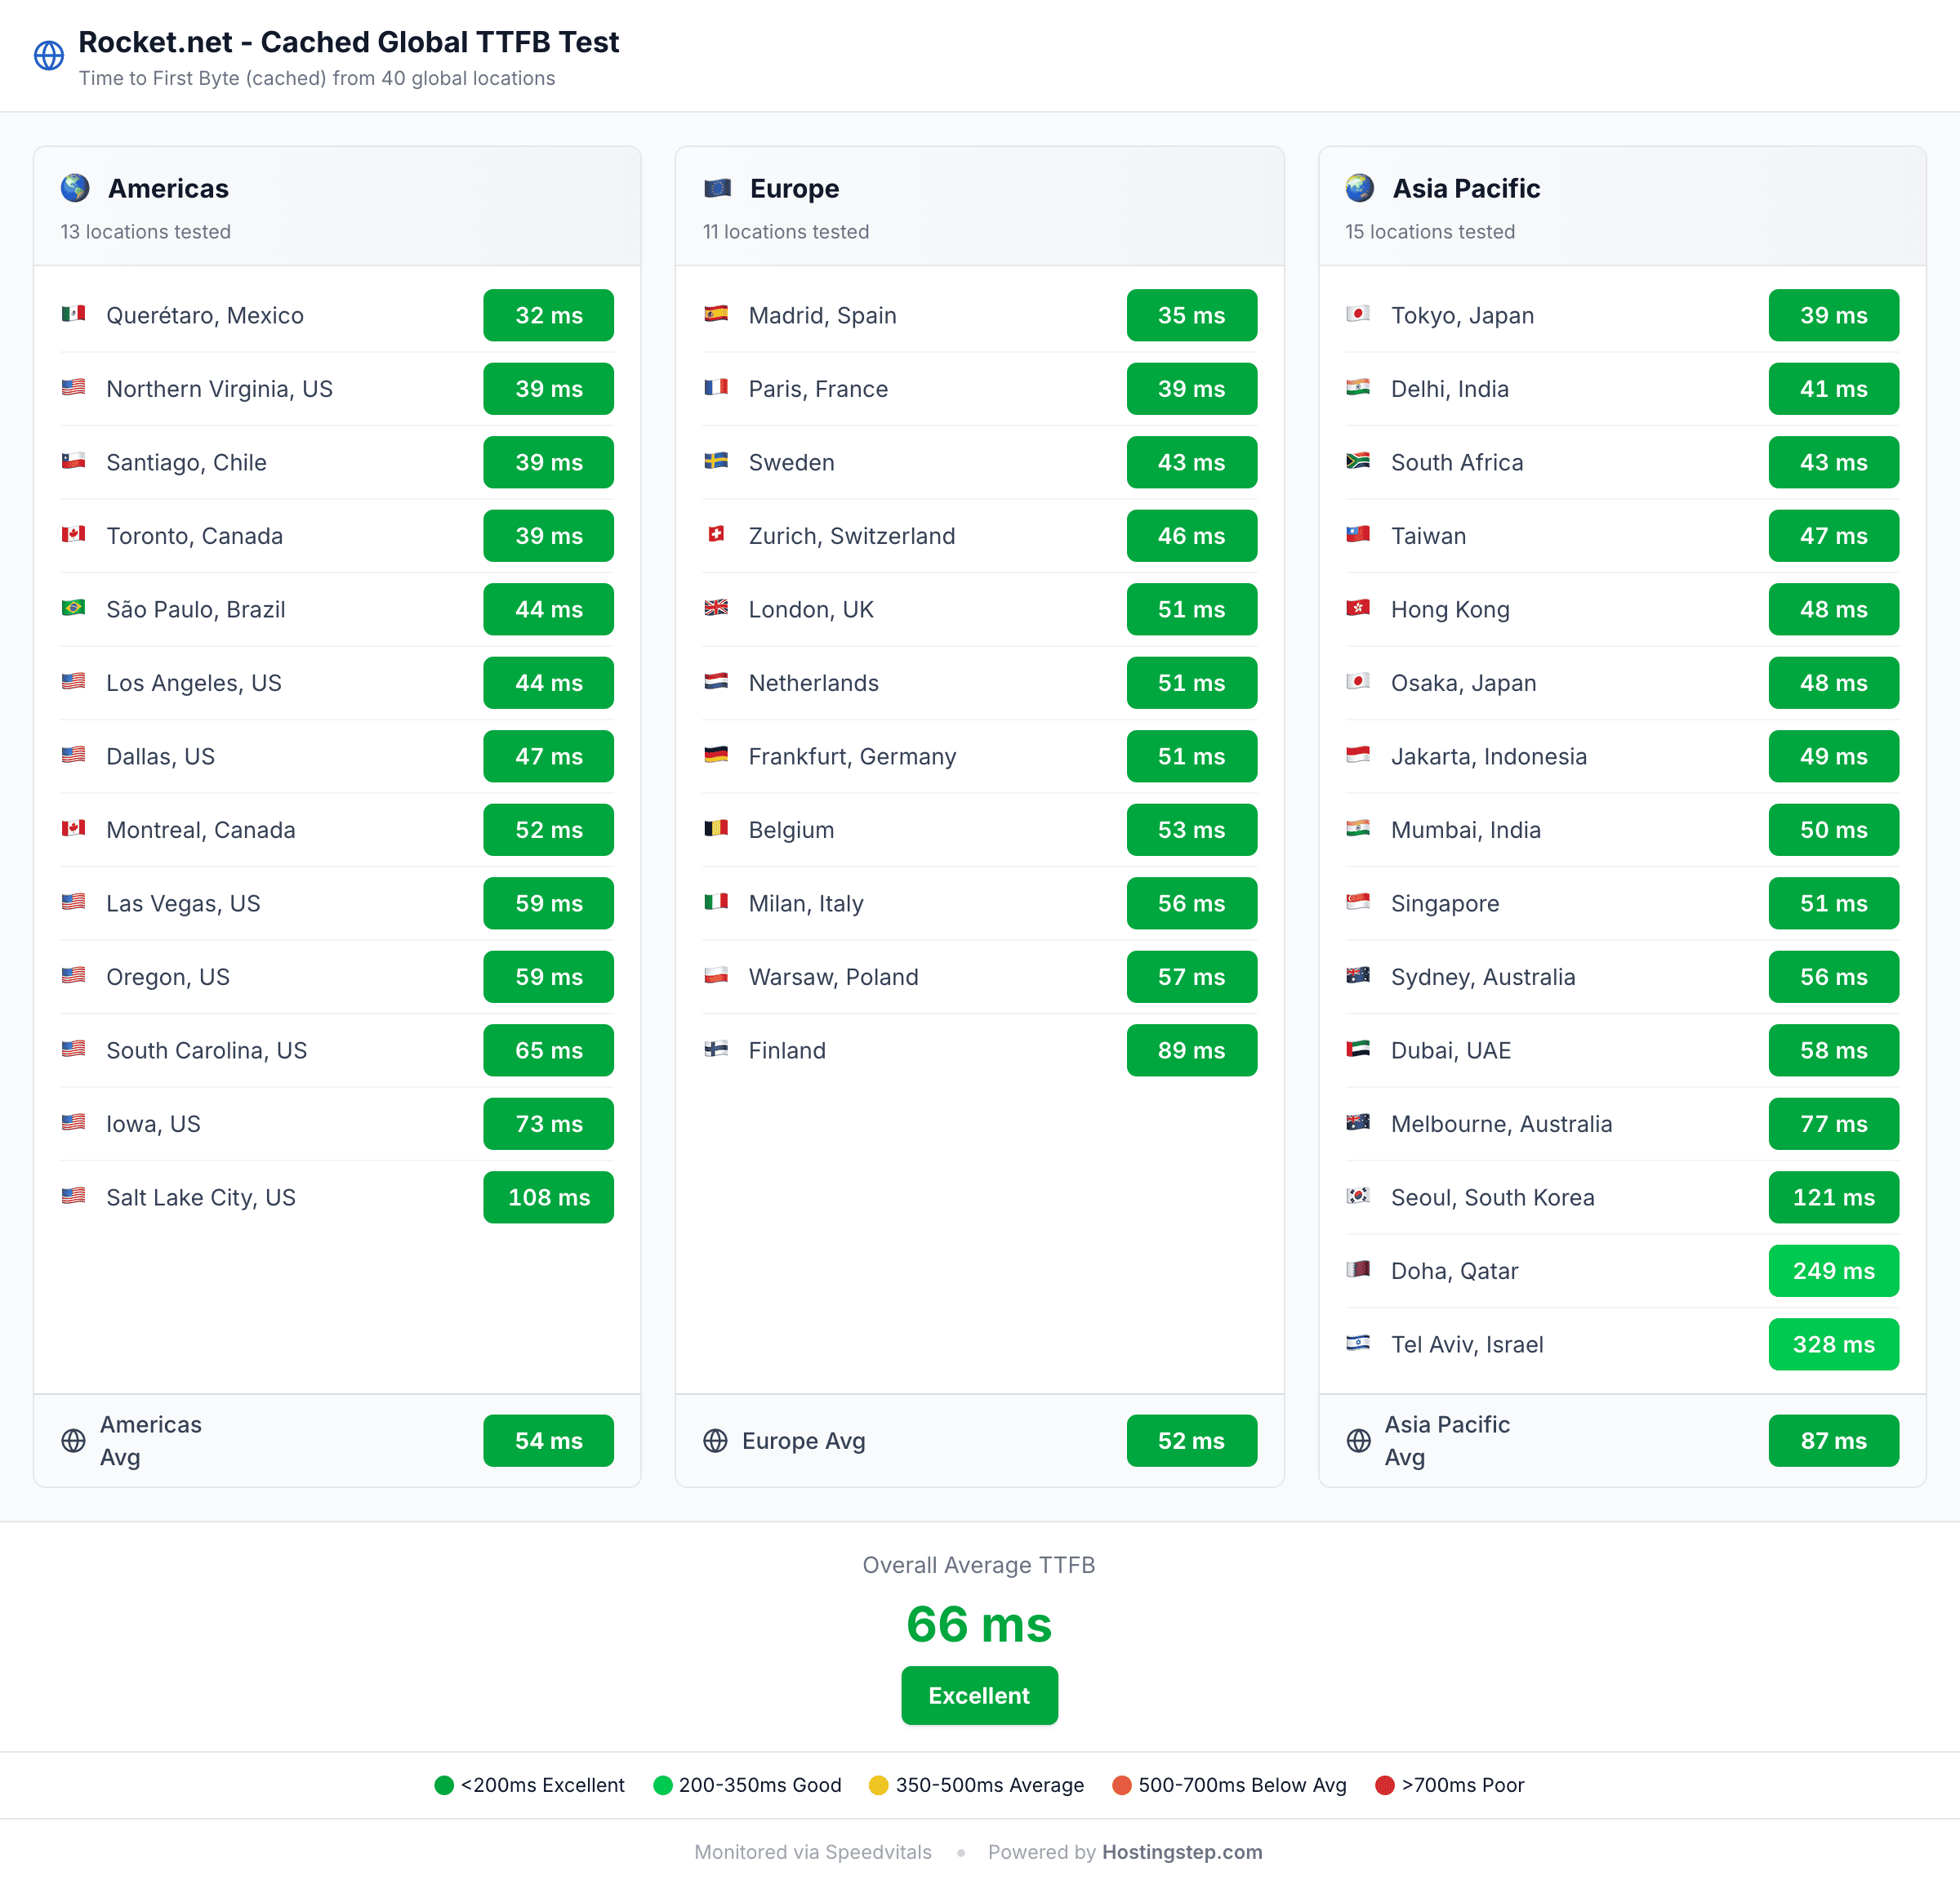Screen dimensions: 1960x1885
Task: Click the Warsaw, Poland row label
Action: coord(833,977)
